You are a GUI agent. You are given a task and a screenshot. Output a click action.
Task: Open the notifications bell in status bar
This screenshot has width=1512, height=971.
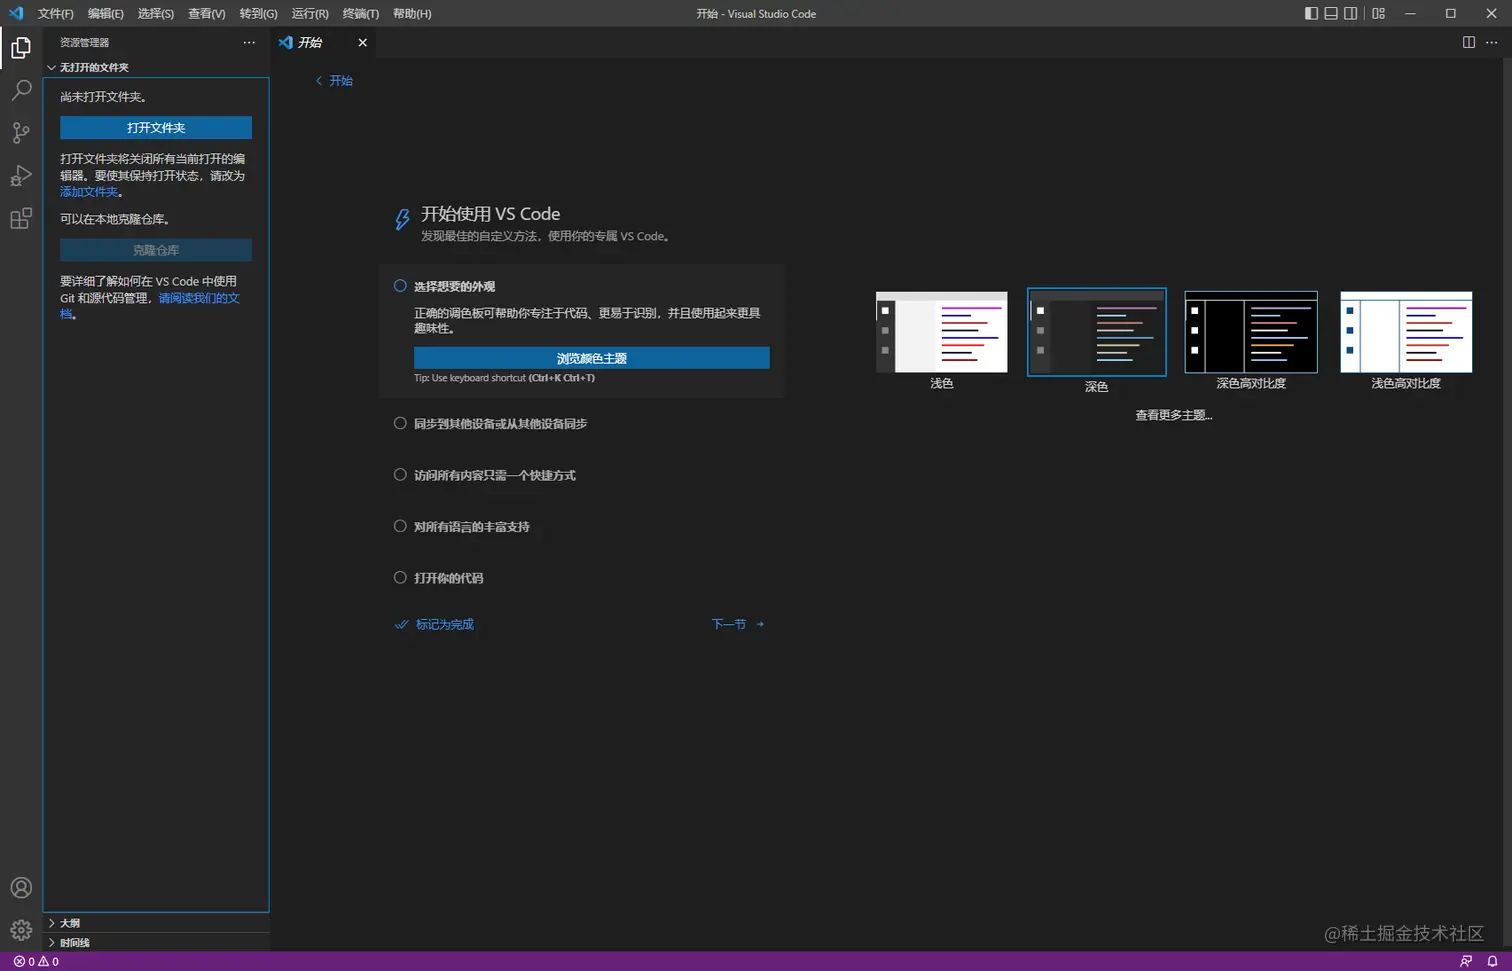click(1492, 961)
